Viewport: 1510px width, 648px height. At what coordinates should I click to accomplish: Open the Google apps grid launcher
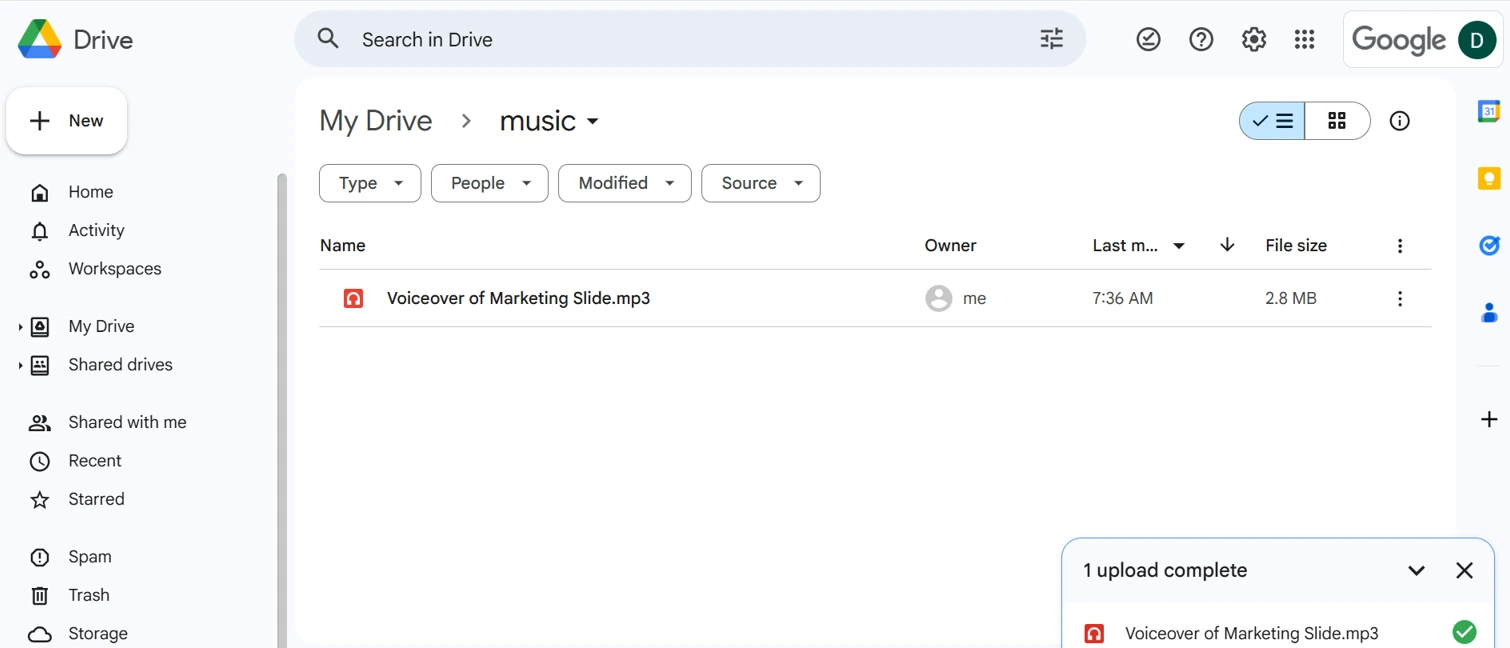[1304, 39]
